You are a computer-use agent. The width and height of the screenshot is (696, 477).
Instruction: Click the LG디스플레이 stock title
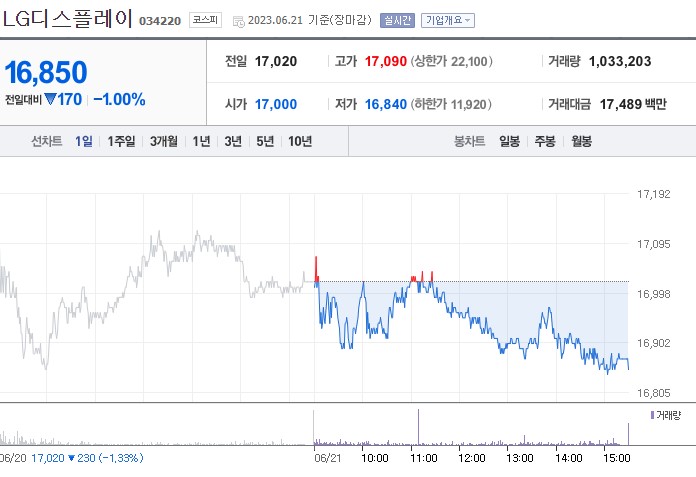[x=67, y=19]
